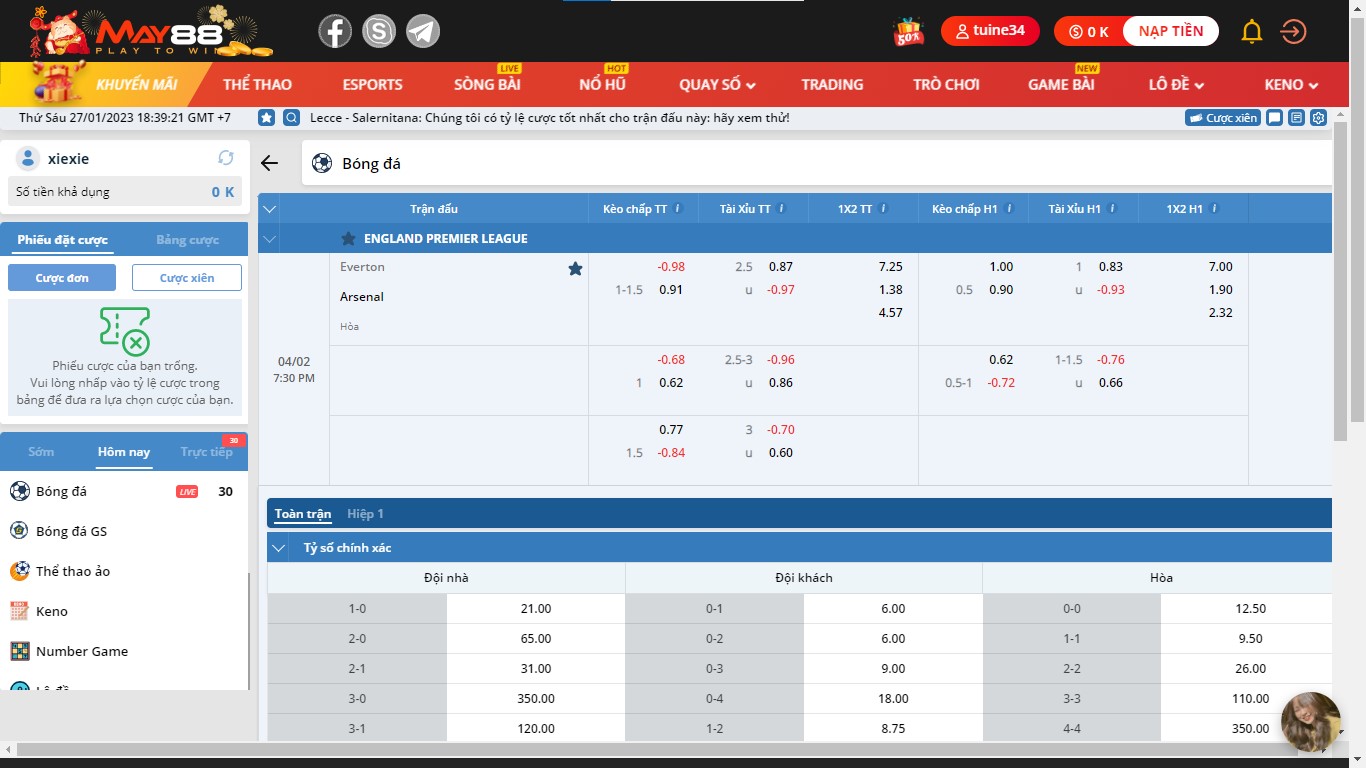1366x768 pixels.
Task: Open the live chat support avatar
Action: (1311, 722)
